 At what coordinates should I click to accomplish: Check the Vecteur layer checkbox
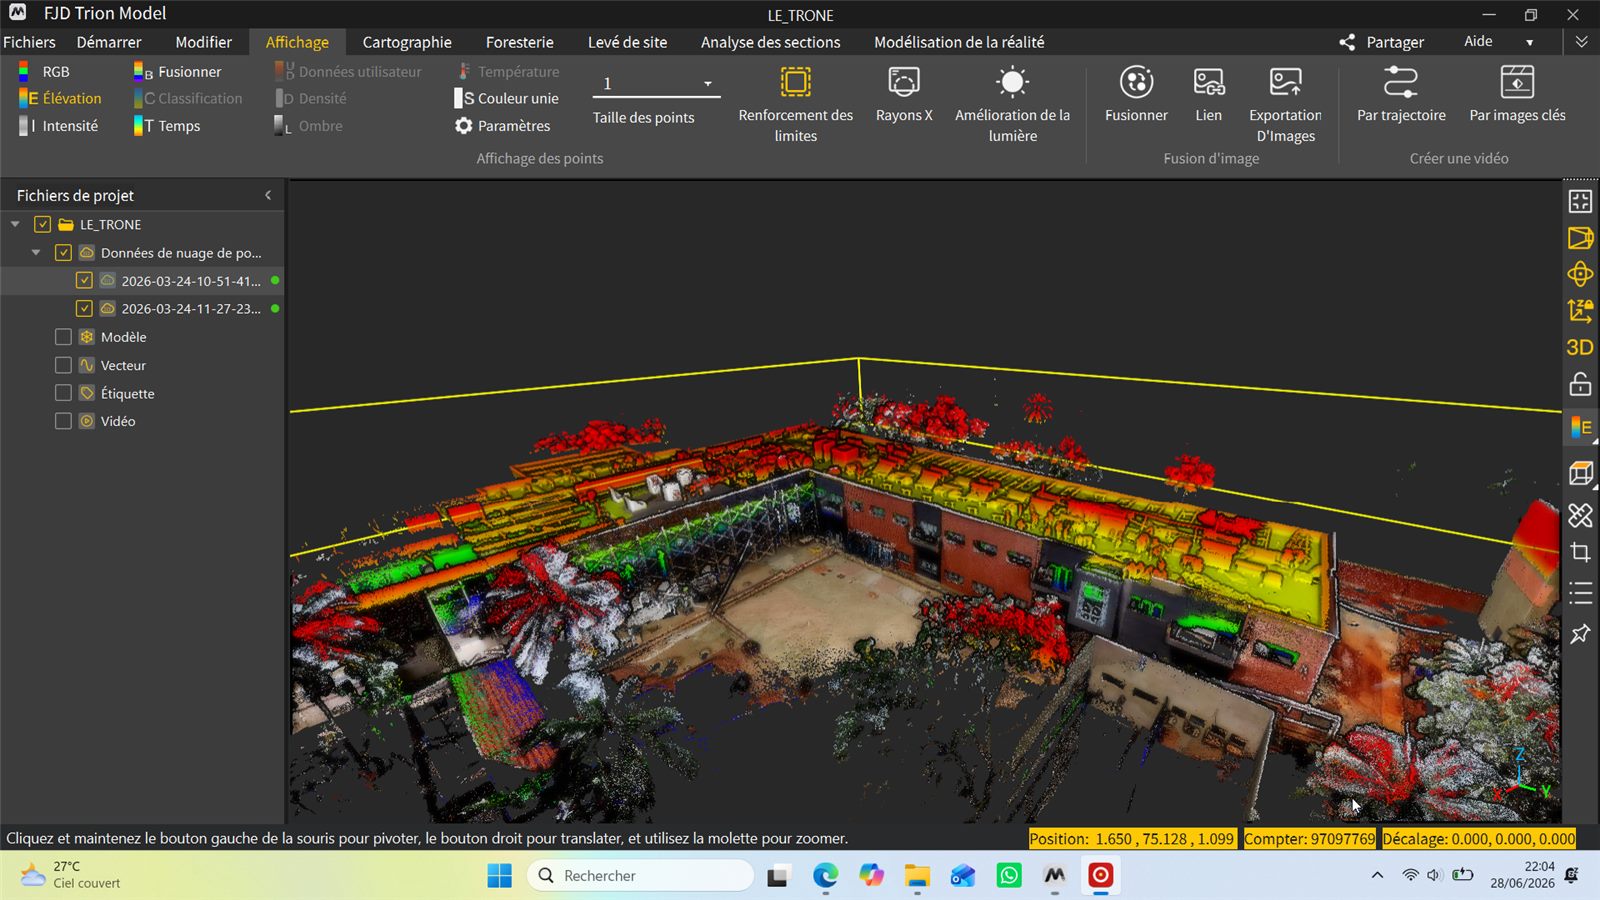pos(63,365)
